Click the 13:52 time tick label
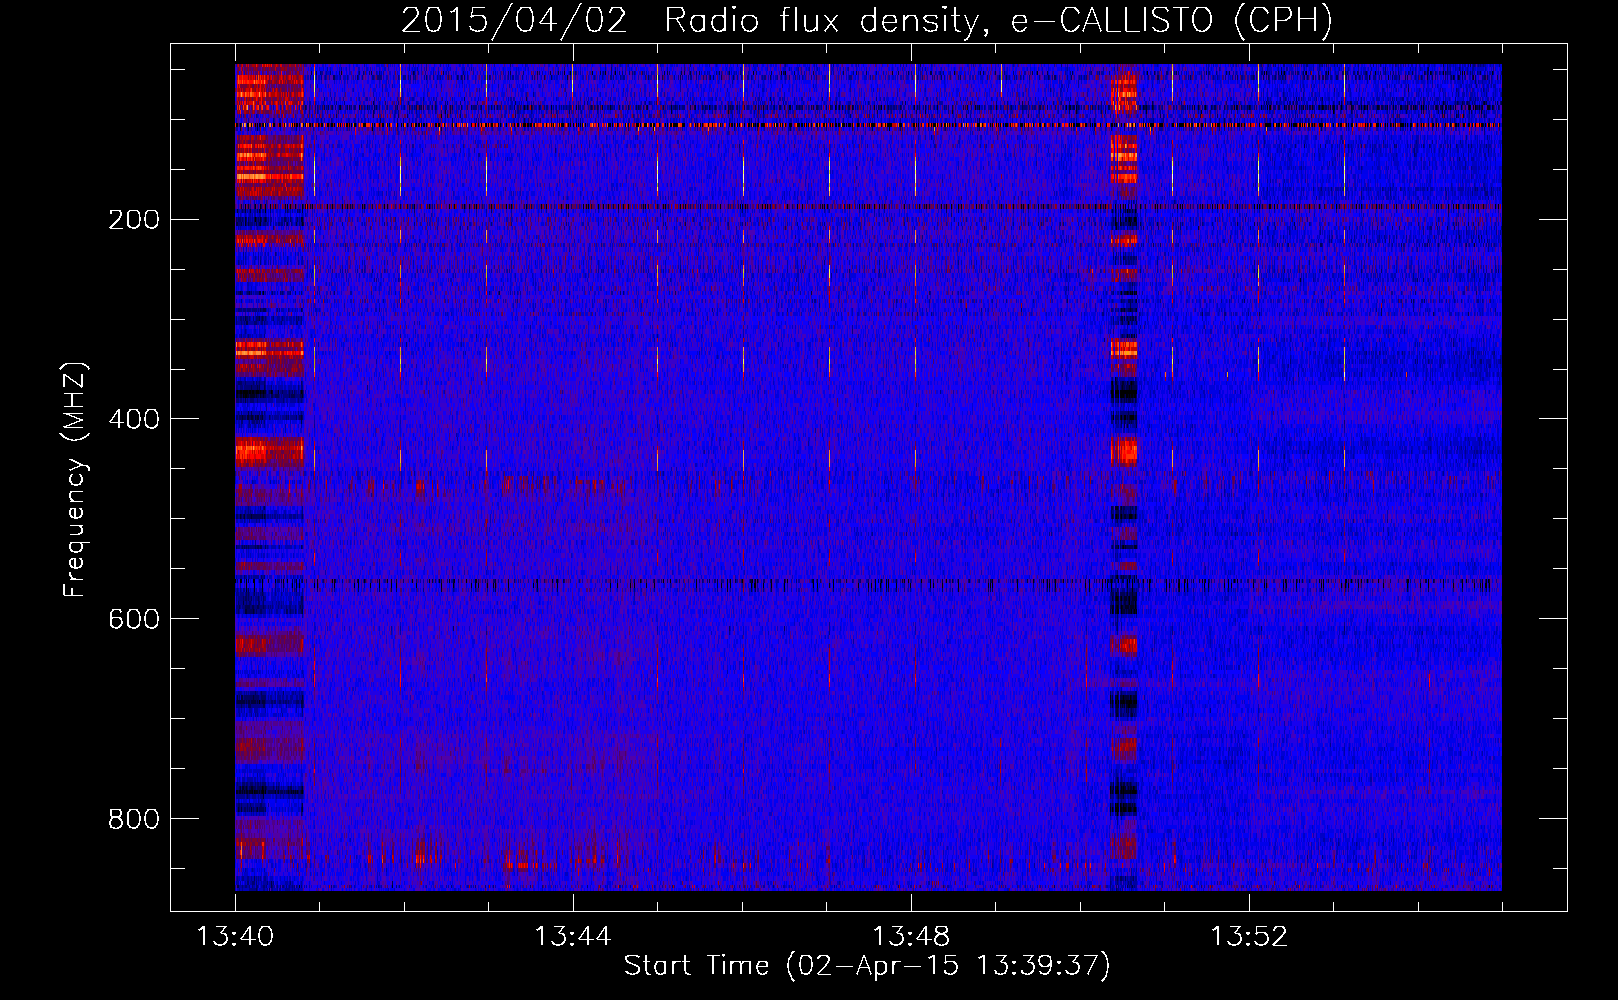Viewport: 1618px width, 1000px height. tap(1249, 937)
